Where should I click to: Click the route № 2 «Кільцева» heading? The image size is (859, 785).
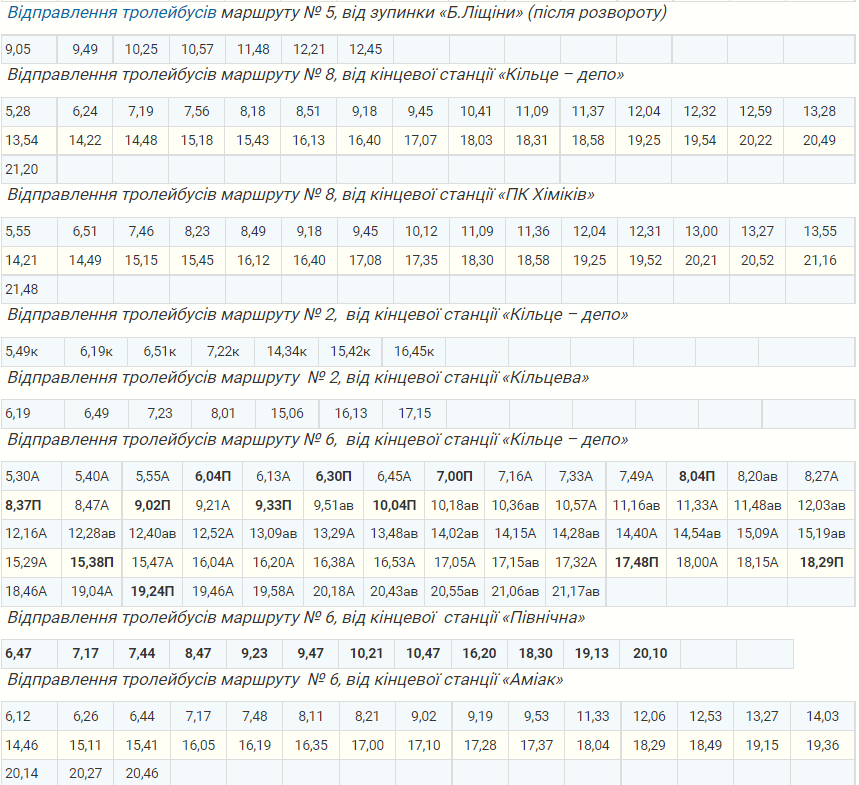[x=298, y=378]
